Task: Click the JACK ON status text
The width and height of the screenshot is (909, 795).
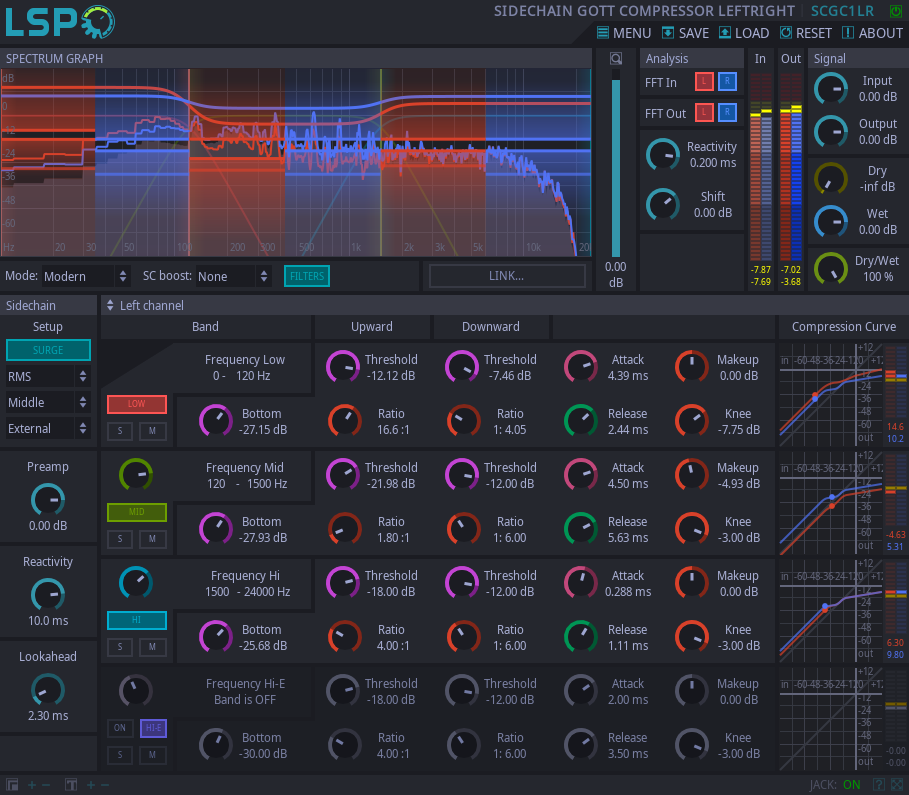Action: coord(835,785)
